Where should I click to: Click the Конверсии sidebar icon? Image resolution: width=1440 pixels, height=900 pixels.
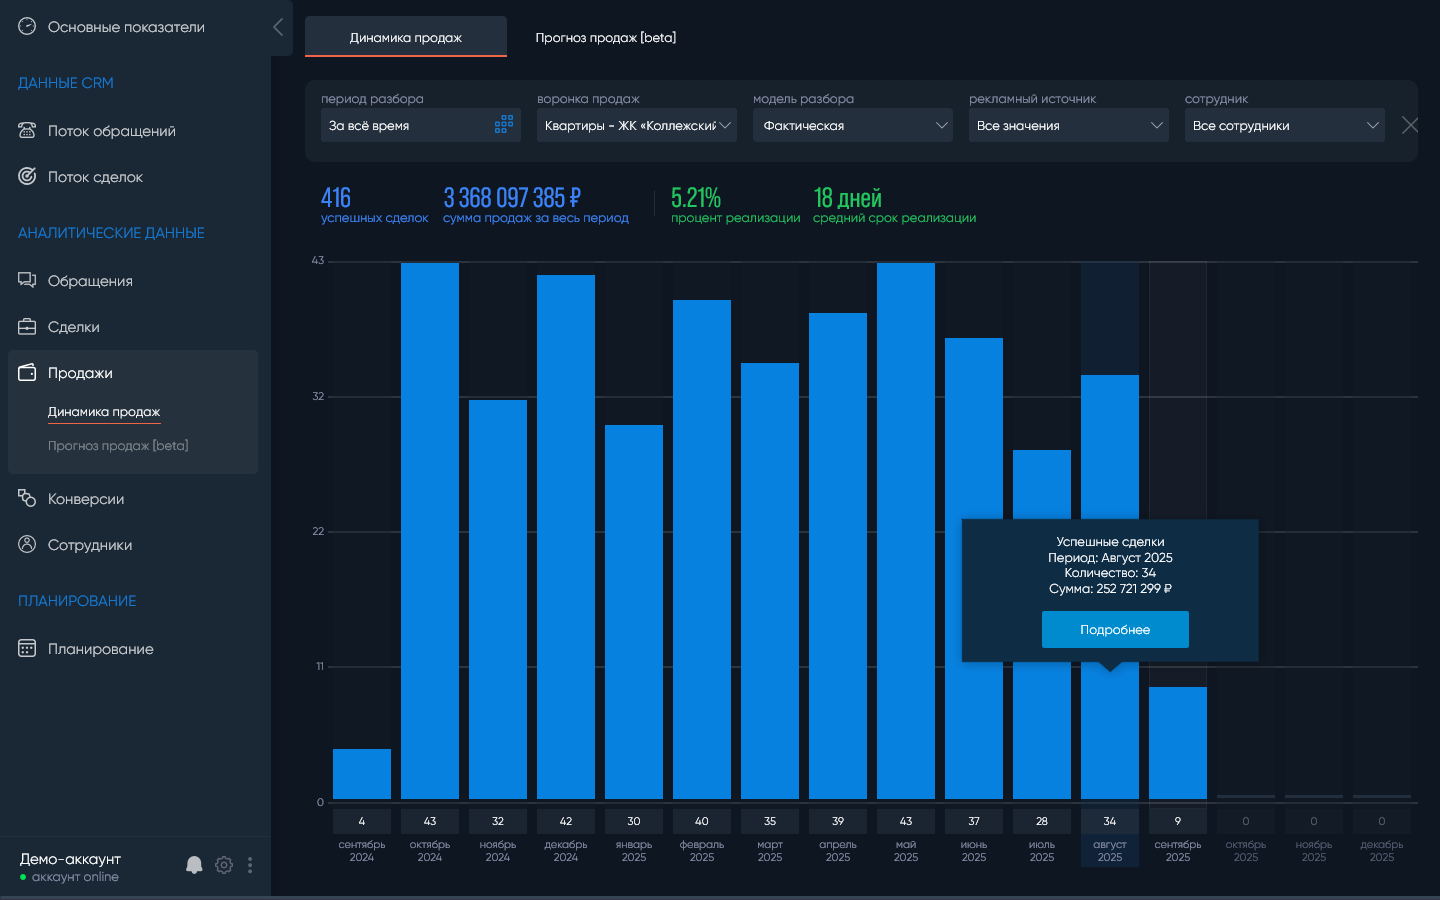27,498
